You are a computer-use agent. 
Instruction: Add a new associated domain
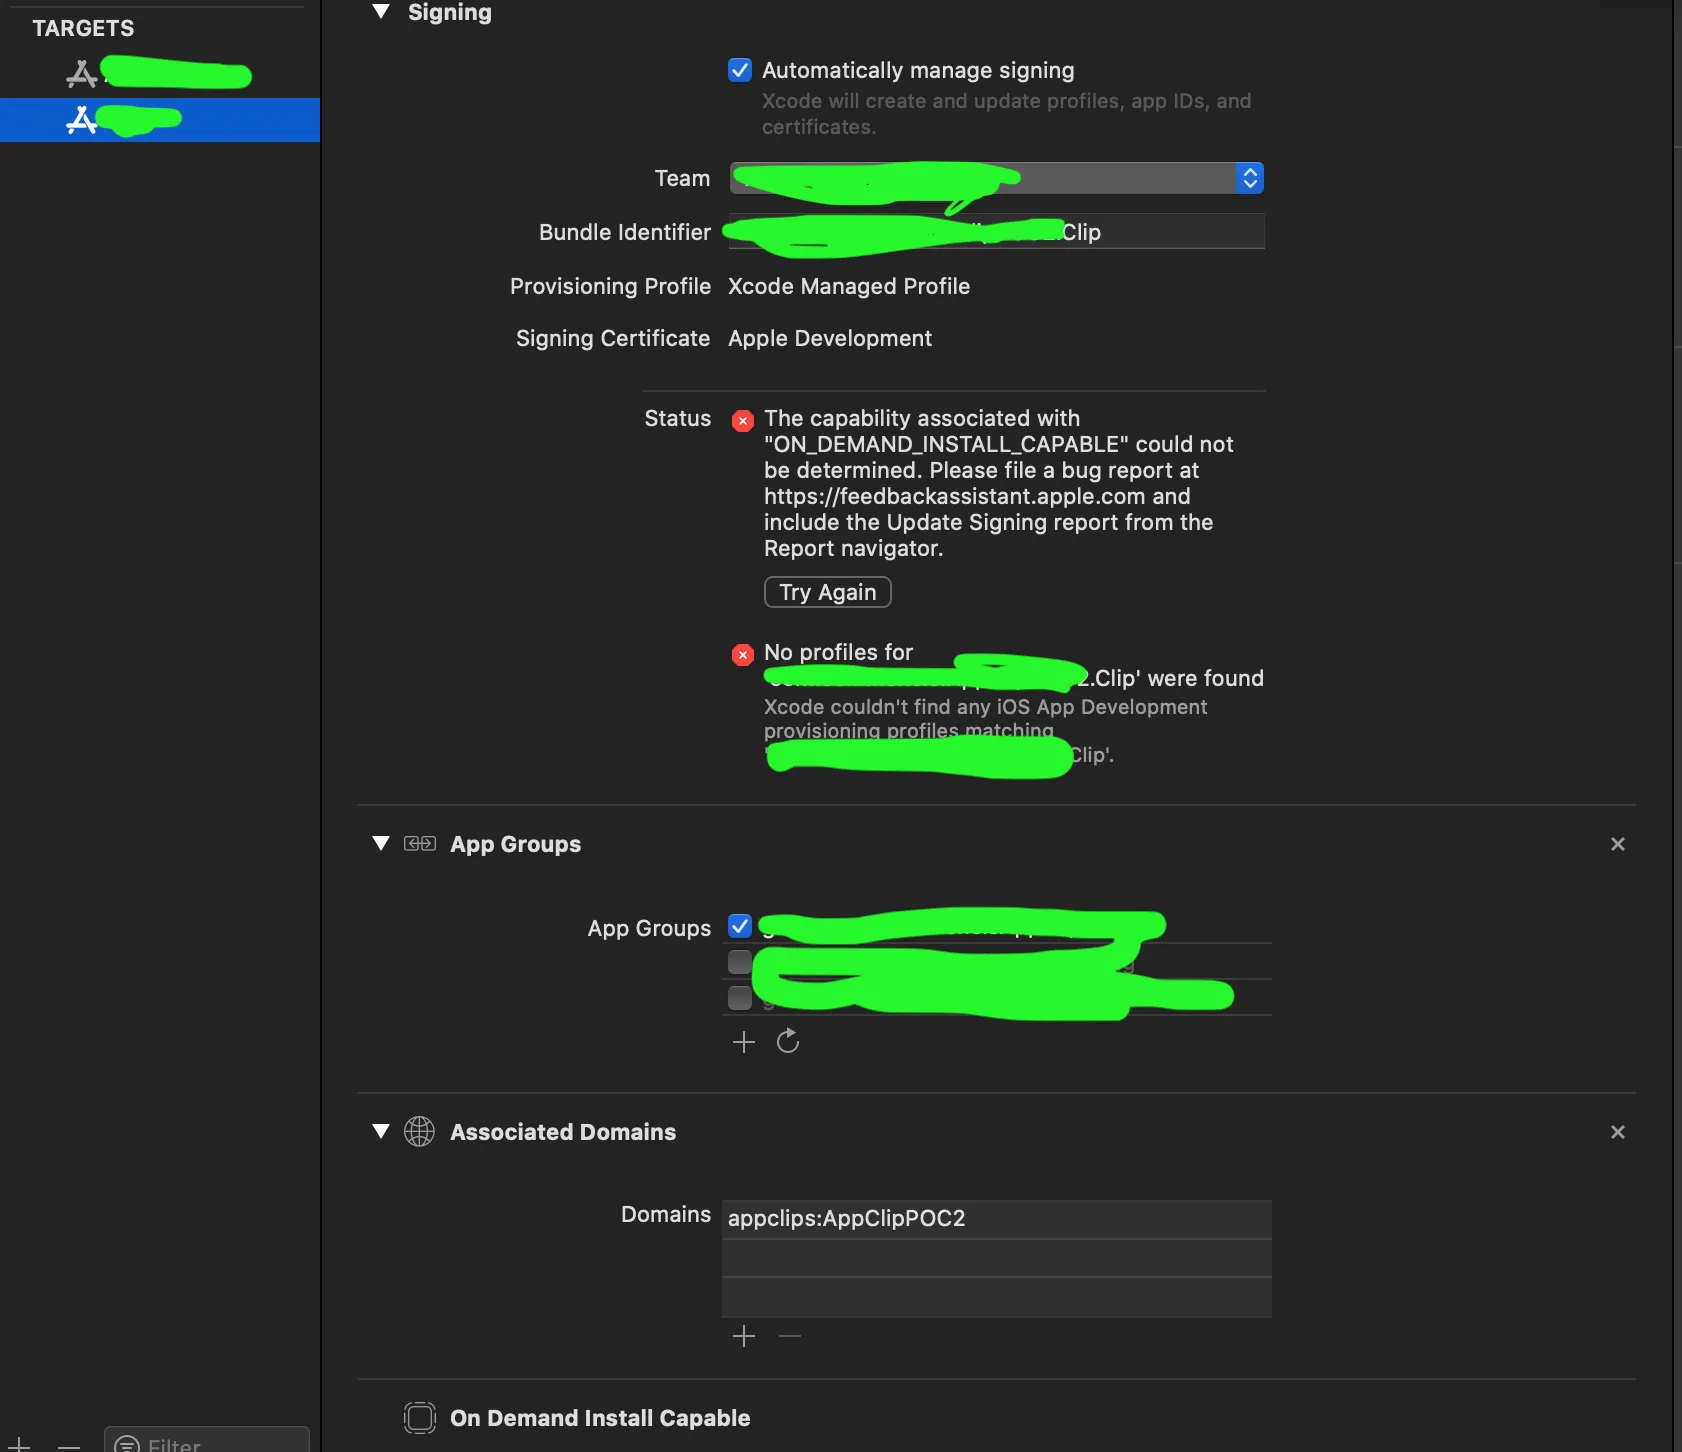(x=743, y=1336)
